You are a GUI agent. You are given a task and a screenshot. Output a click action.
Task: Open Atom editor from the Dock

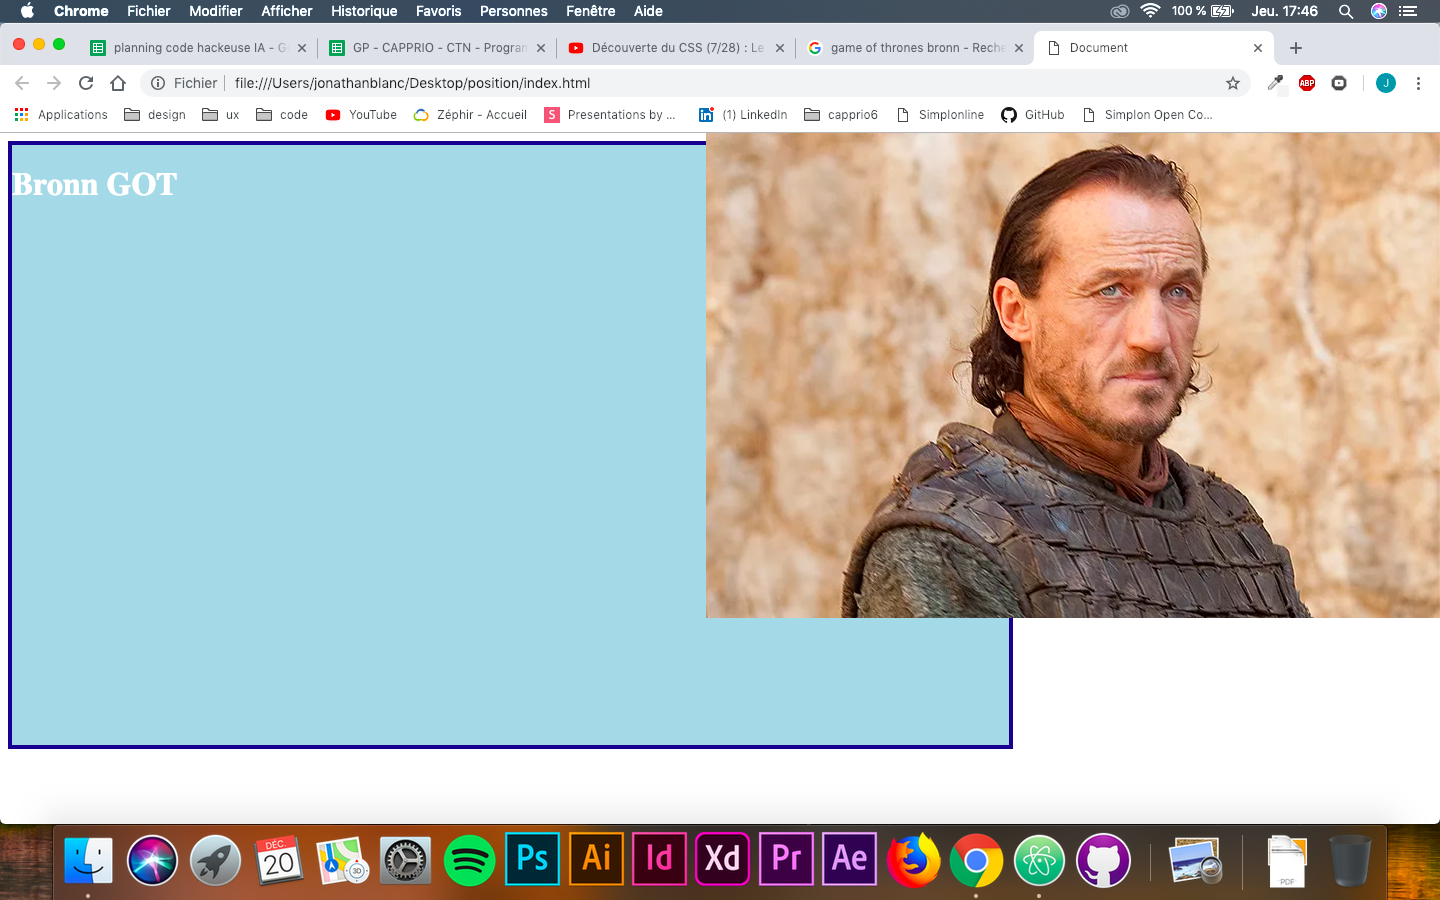tap(1039, 860)
